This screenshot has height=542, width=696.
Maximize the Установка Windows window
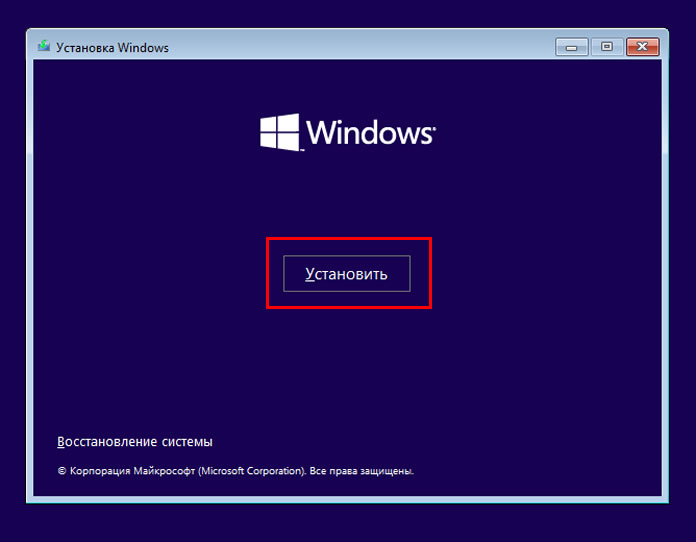607,47
